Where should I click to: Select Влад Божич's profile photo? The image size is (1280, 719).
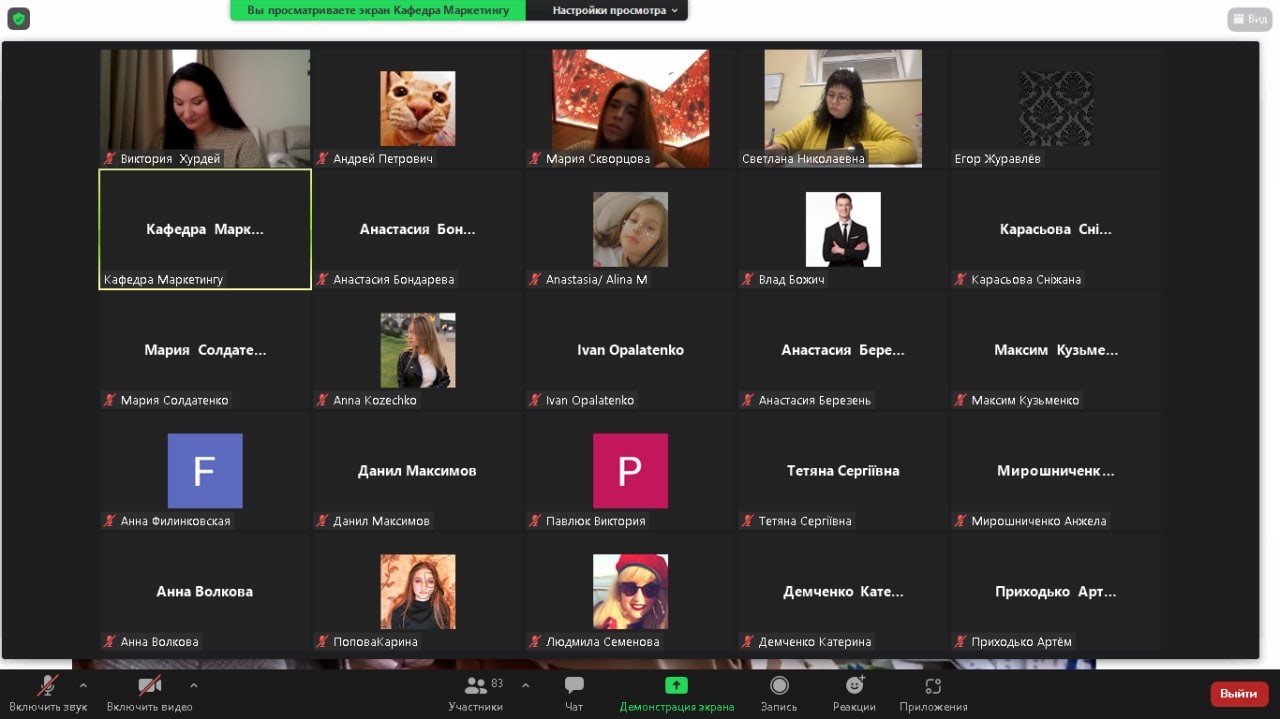click(843, 229)
